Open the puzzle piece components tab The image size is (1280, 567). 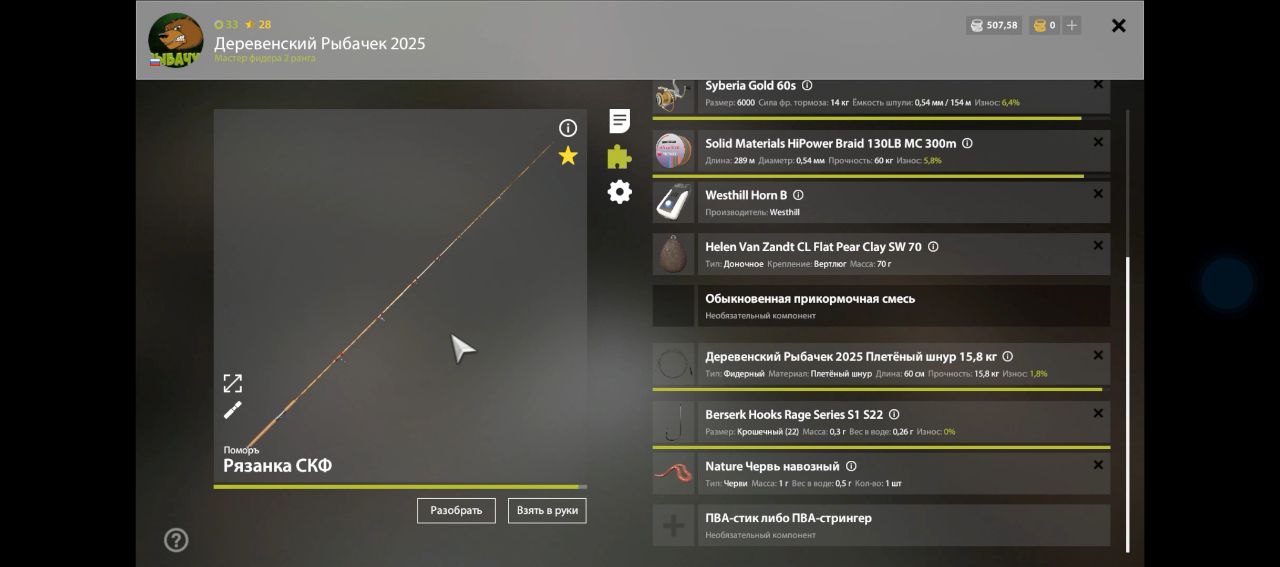[620, 157]
